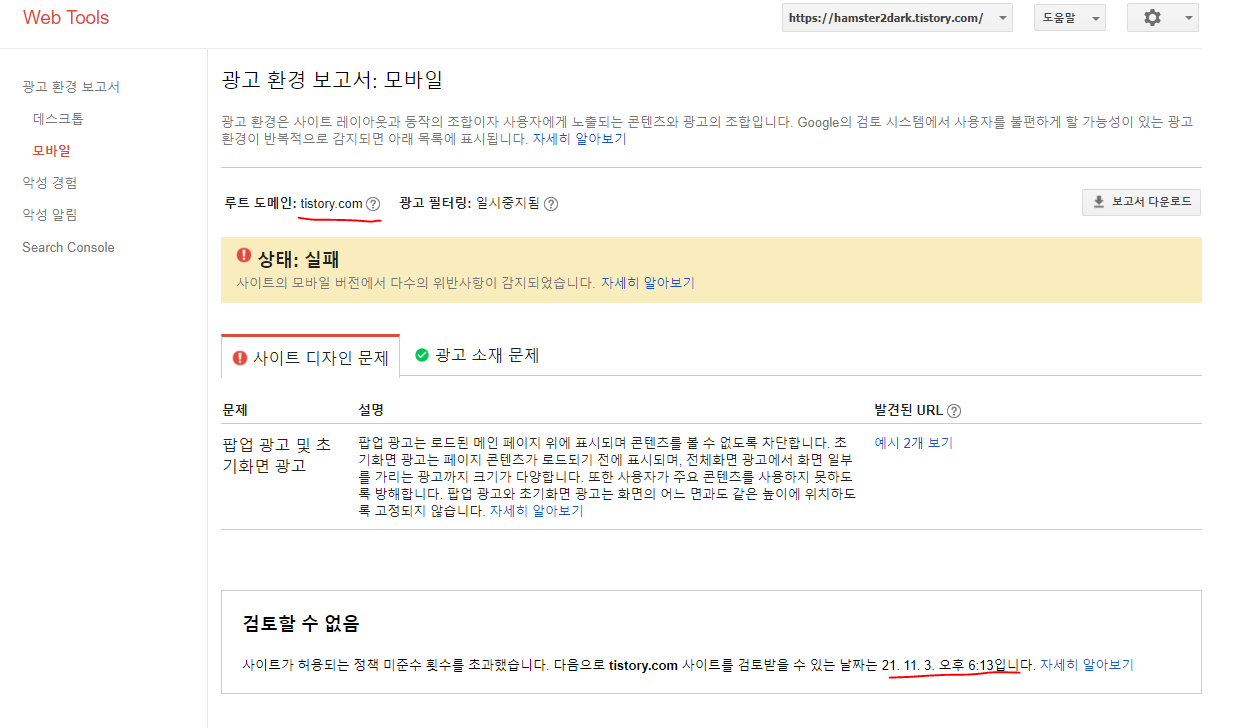The width and height of the screenshot is (1238, 728).
Task: Click the heading 검토할 수 없음
Action: [301, 624]
